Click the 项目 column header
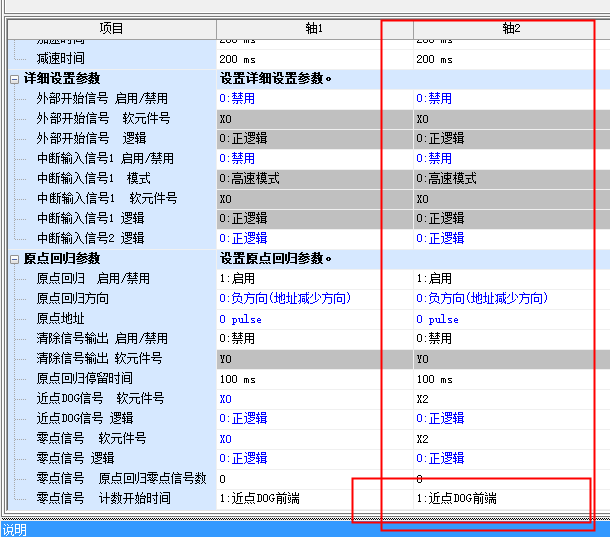610x537 pixels. 111,29
